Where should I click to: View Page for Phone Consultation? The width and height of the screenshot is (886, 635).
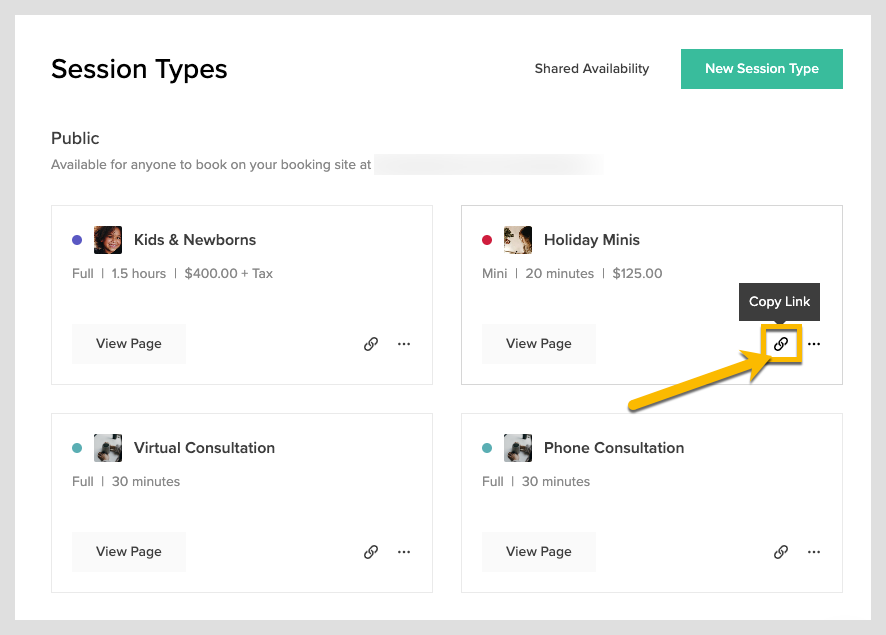pos(539,552)
